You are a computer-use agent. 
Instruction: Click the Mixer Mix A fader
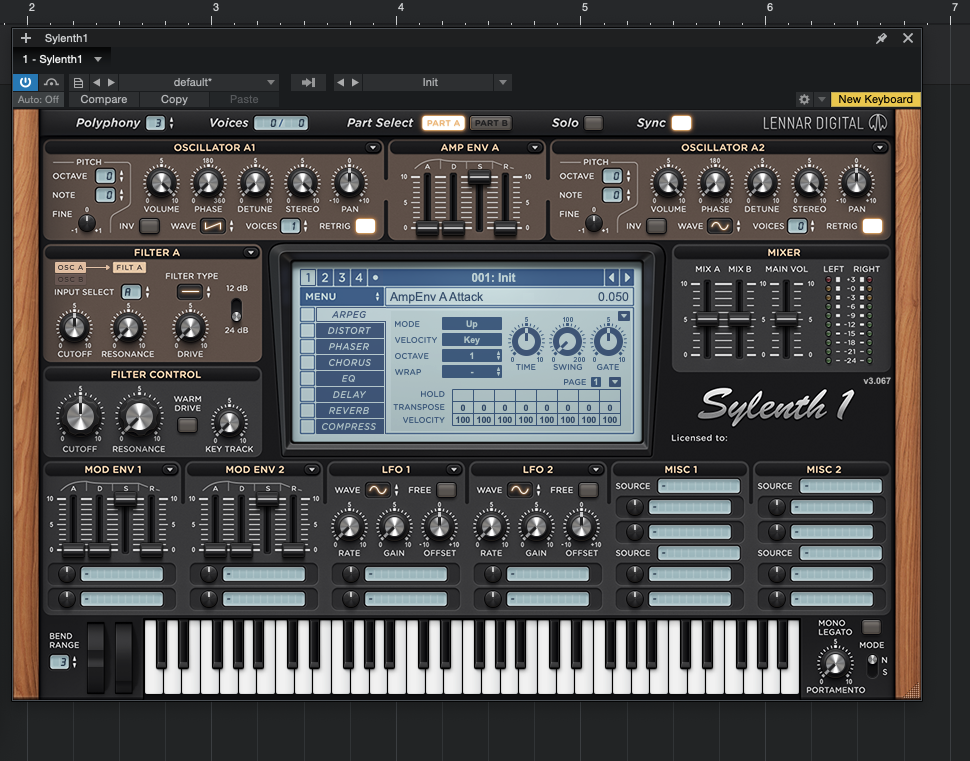click(x=706, y=320)
